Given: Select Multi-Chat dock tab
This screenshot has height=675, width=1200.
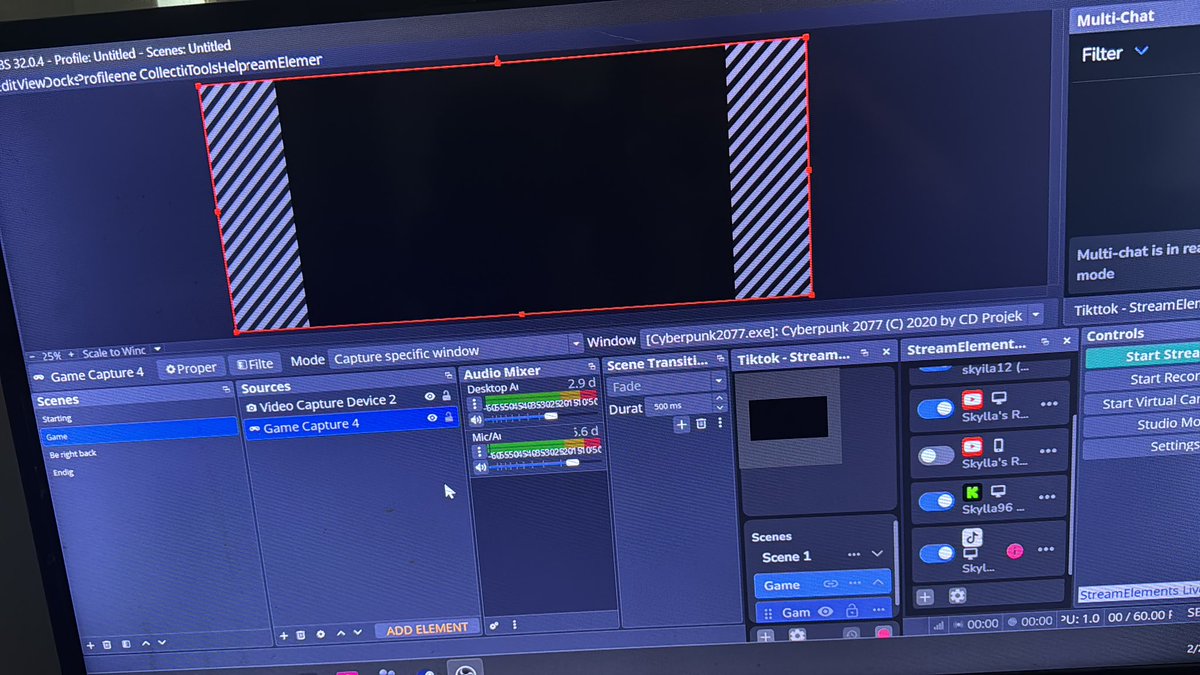Looking at the screenshot, I should coord(1115,18).
